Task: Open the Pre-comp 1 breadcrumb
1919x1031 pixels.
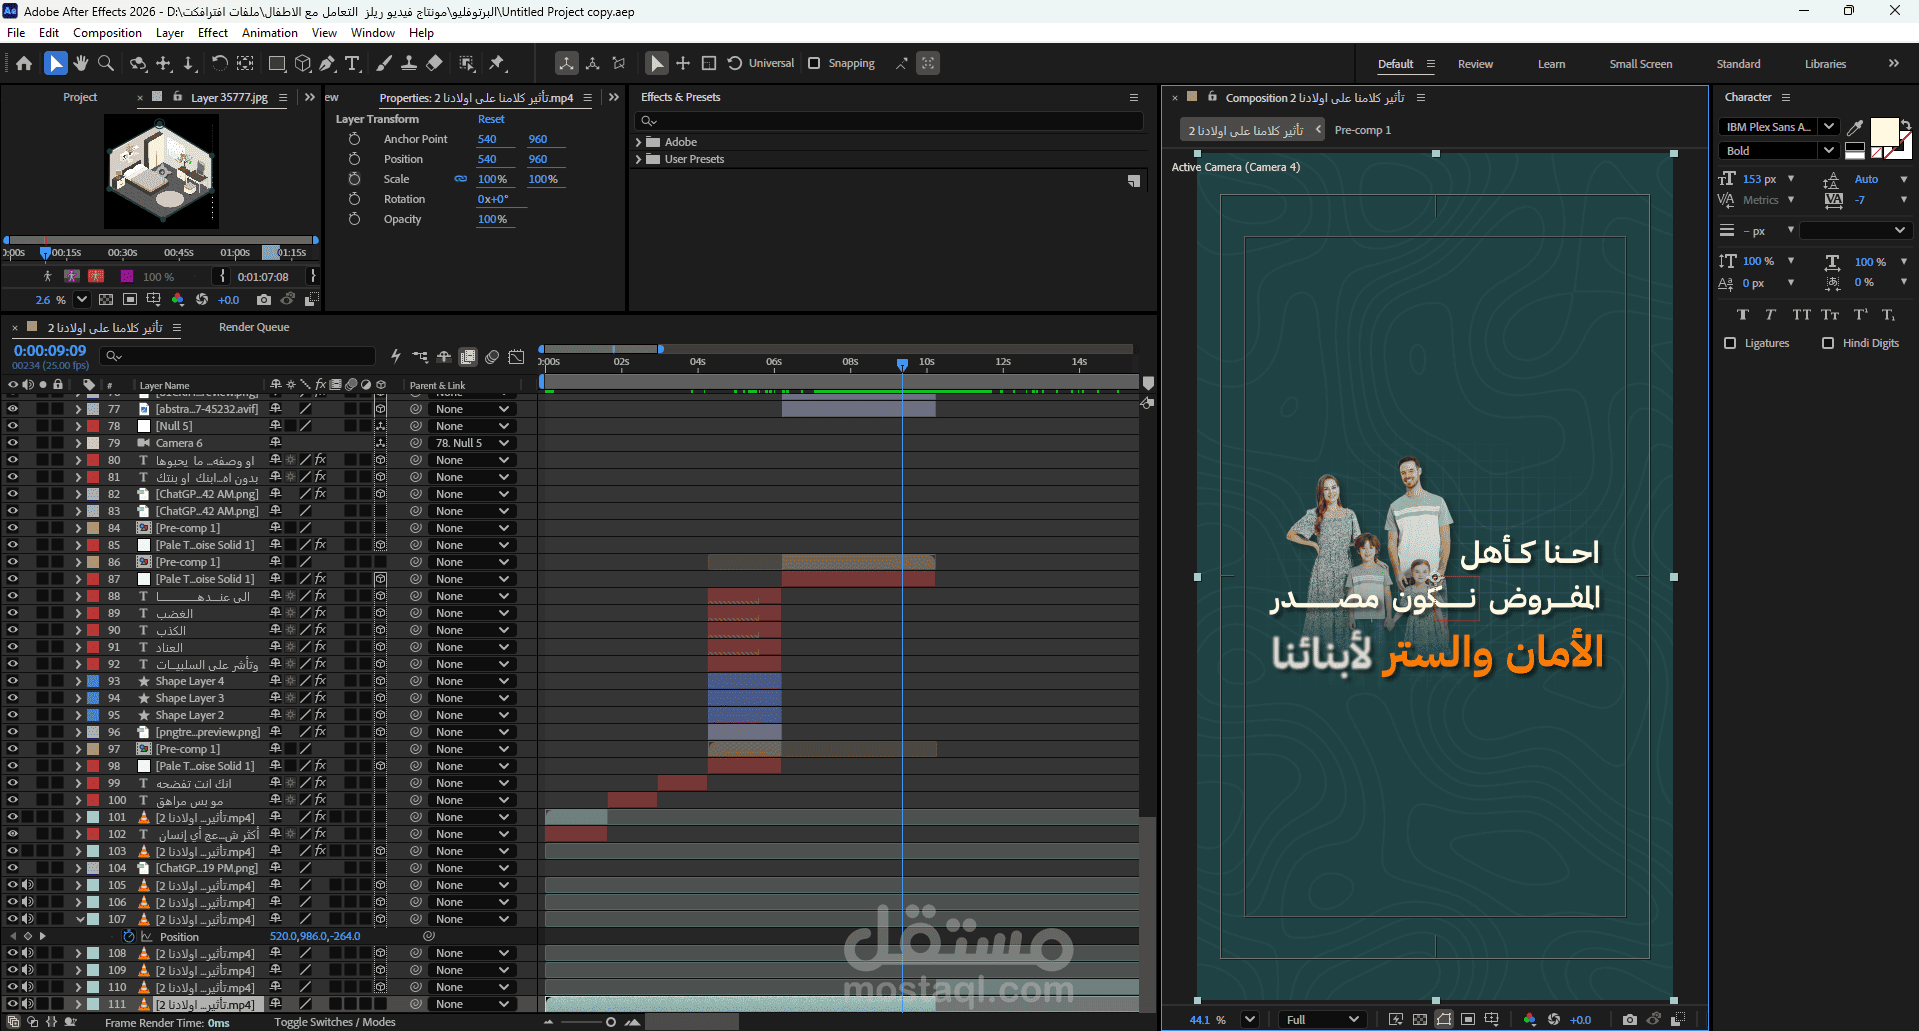Action: coord(1362,130)
